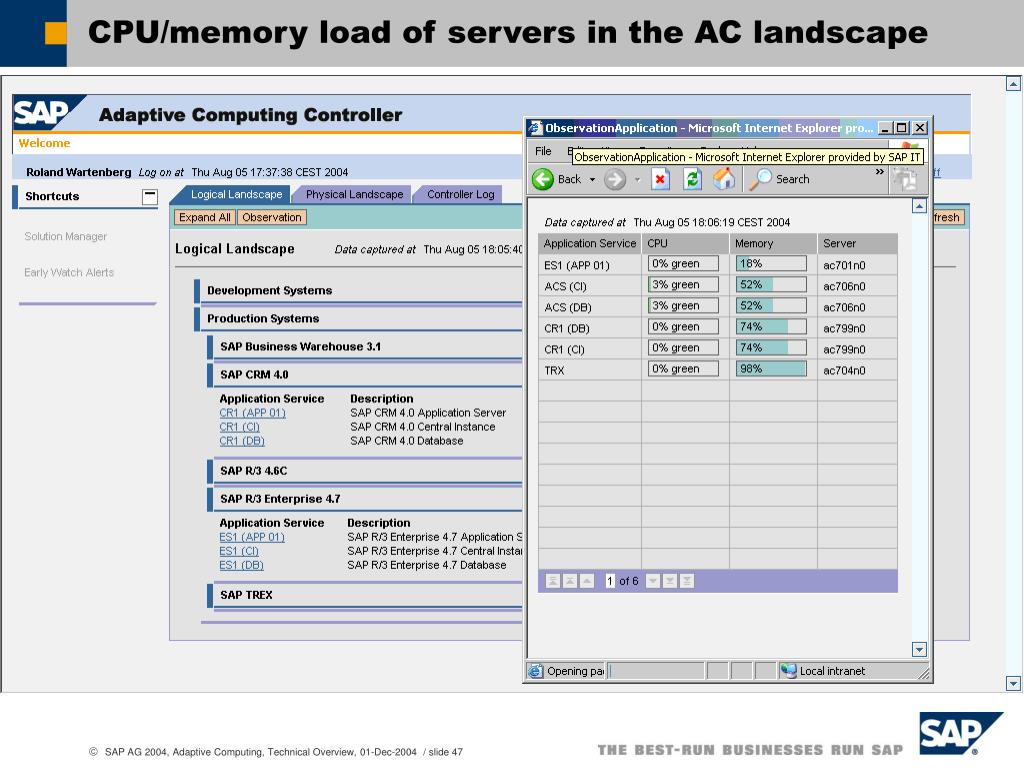The height and width of the screenshot is (768, 1024).
Task: Click table pager next-page icon
Action: click(x=669, y=581)
